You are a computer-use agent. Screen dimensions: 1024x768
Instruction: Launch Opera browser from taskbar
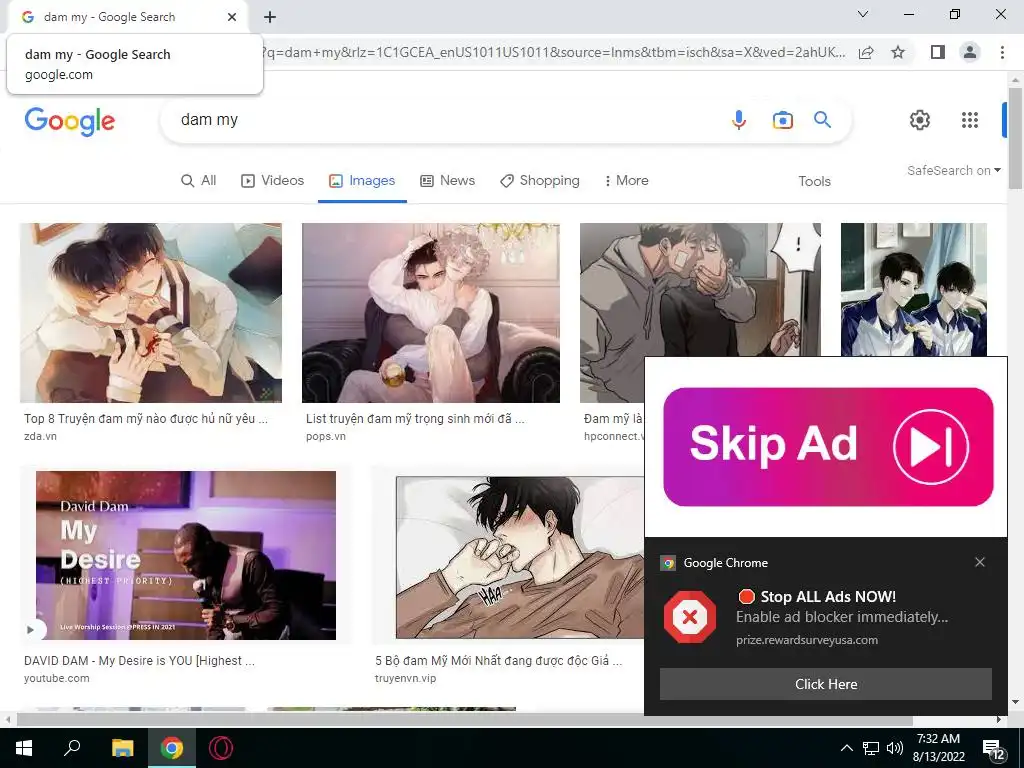point(221,748)
